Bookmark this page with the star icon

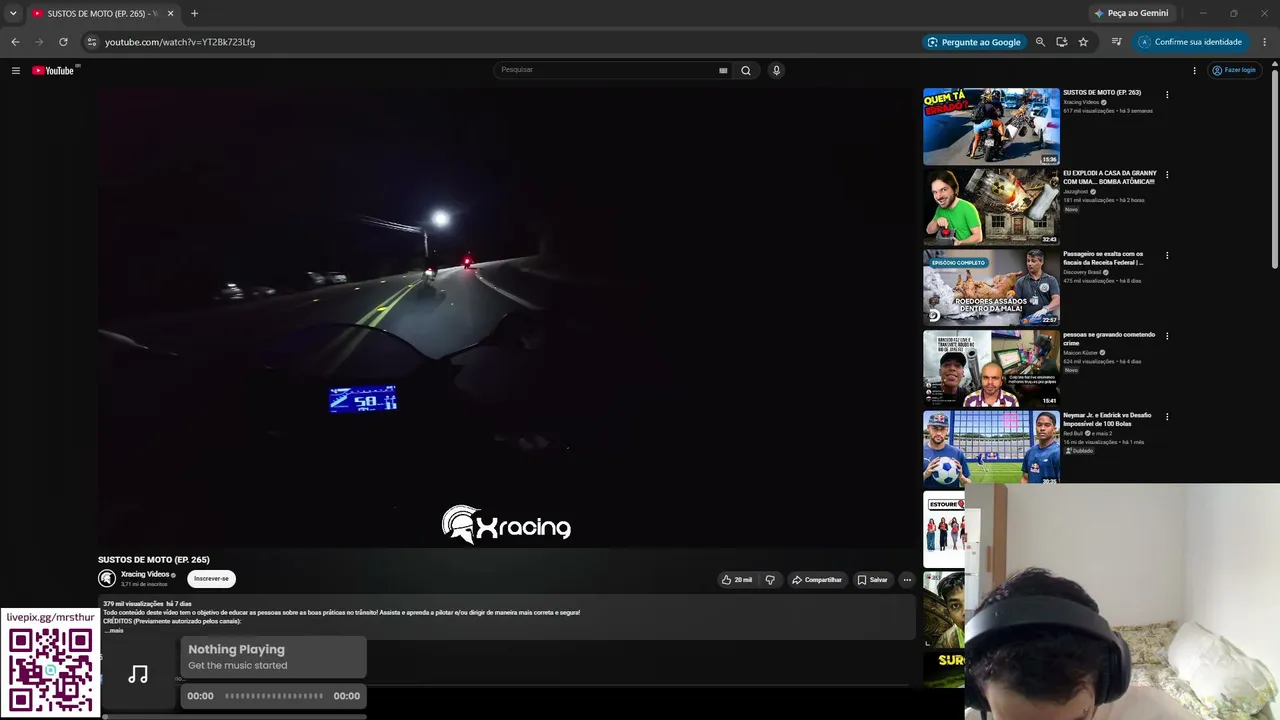[1083, 42]
